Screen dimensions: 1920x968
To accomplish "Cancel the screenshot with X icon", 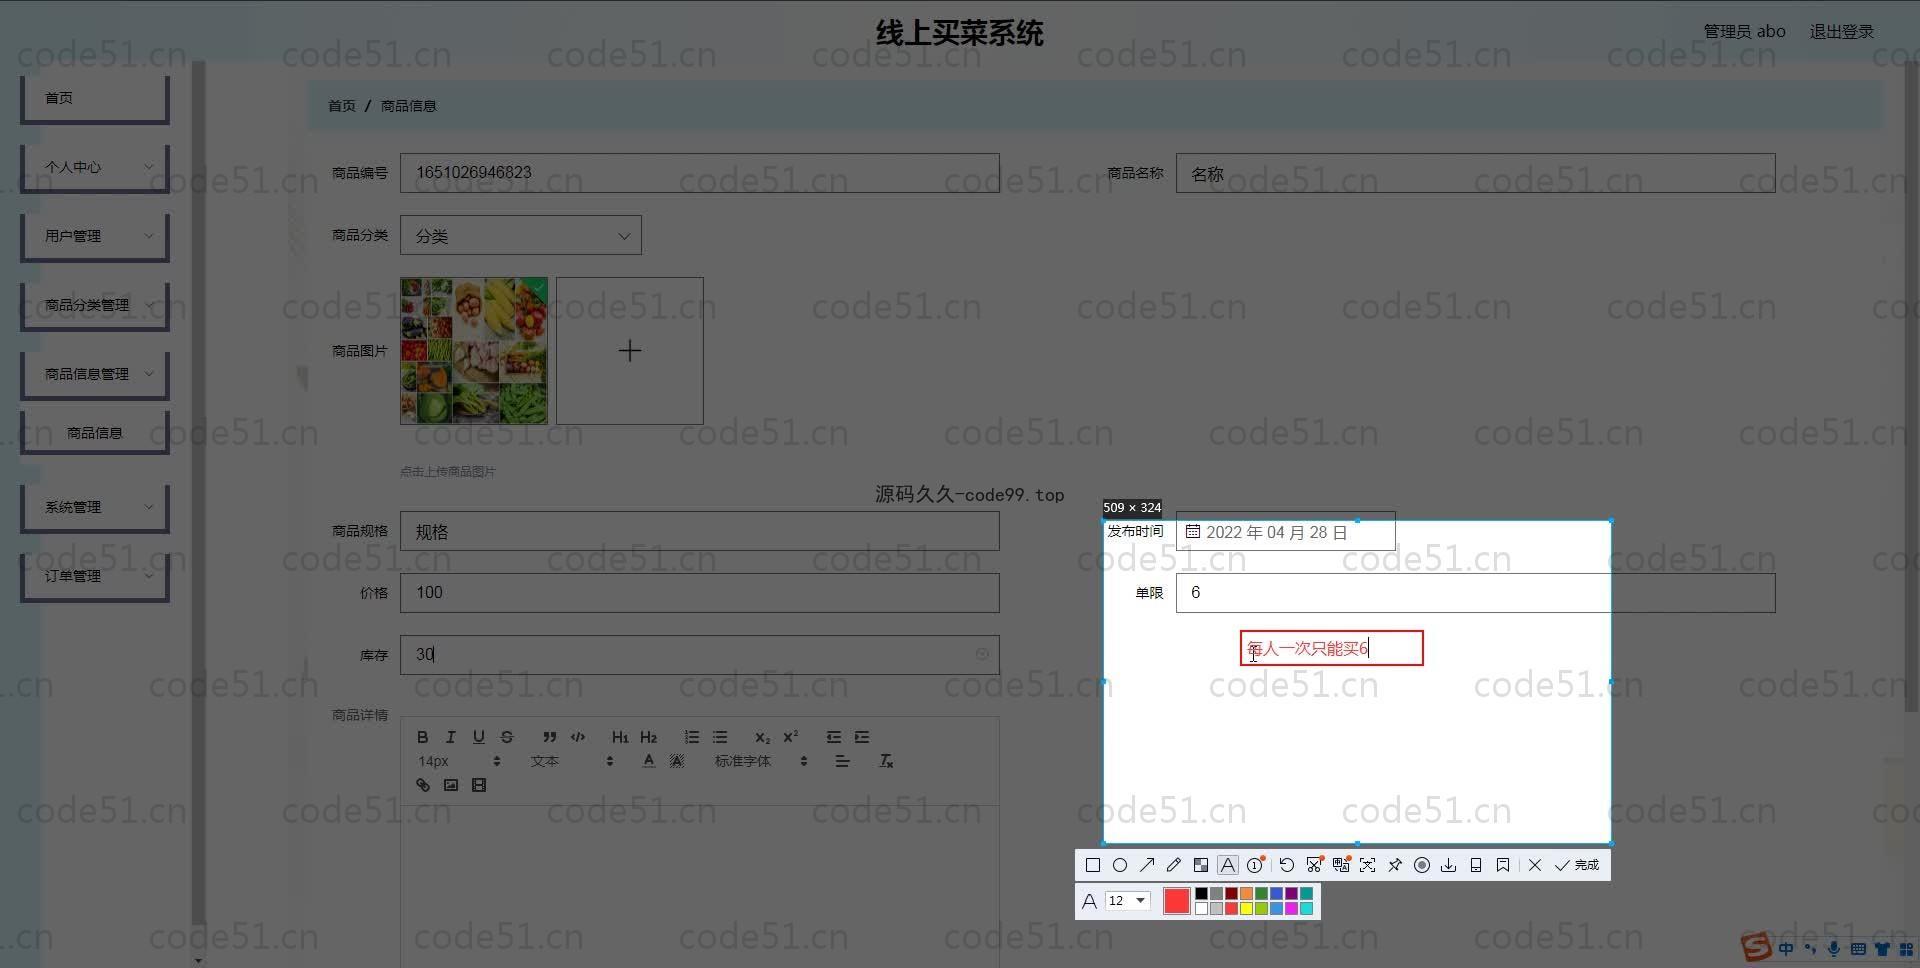I will pyautogui.click(x=1535, y=865).
